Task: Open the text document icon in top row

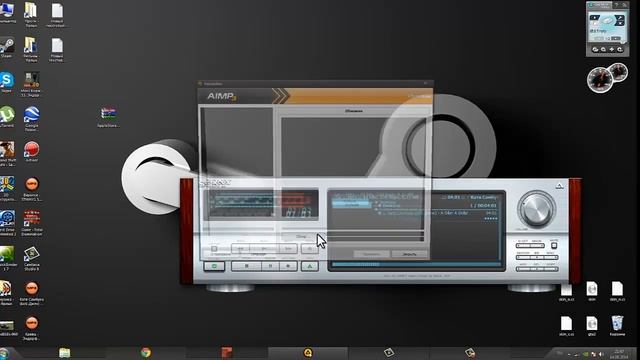Action: pos(57,14)
